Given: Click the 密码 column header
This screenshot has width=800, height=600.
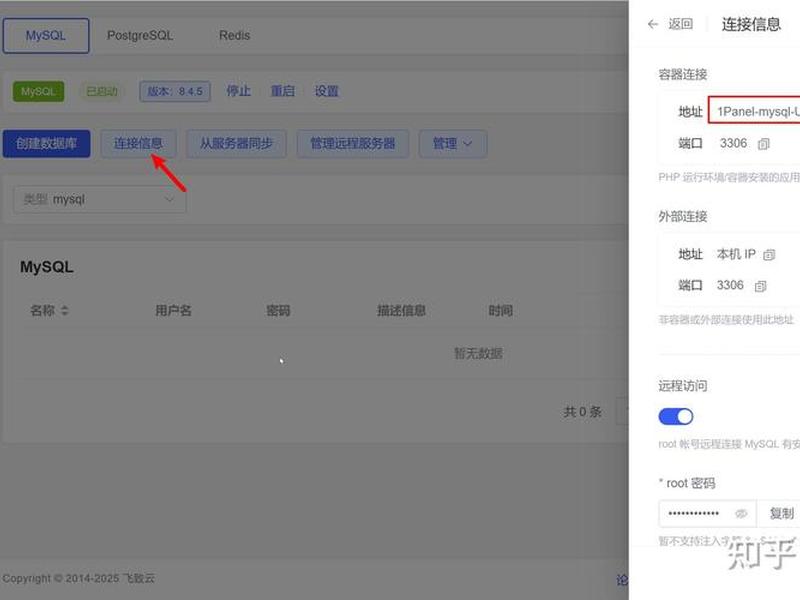Looking at the screenshot, I should (x=278, y=310).
